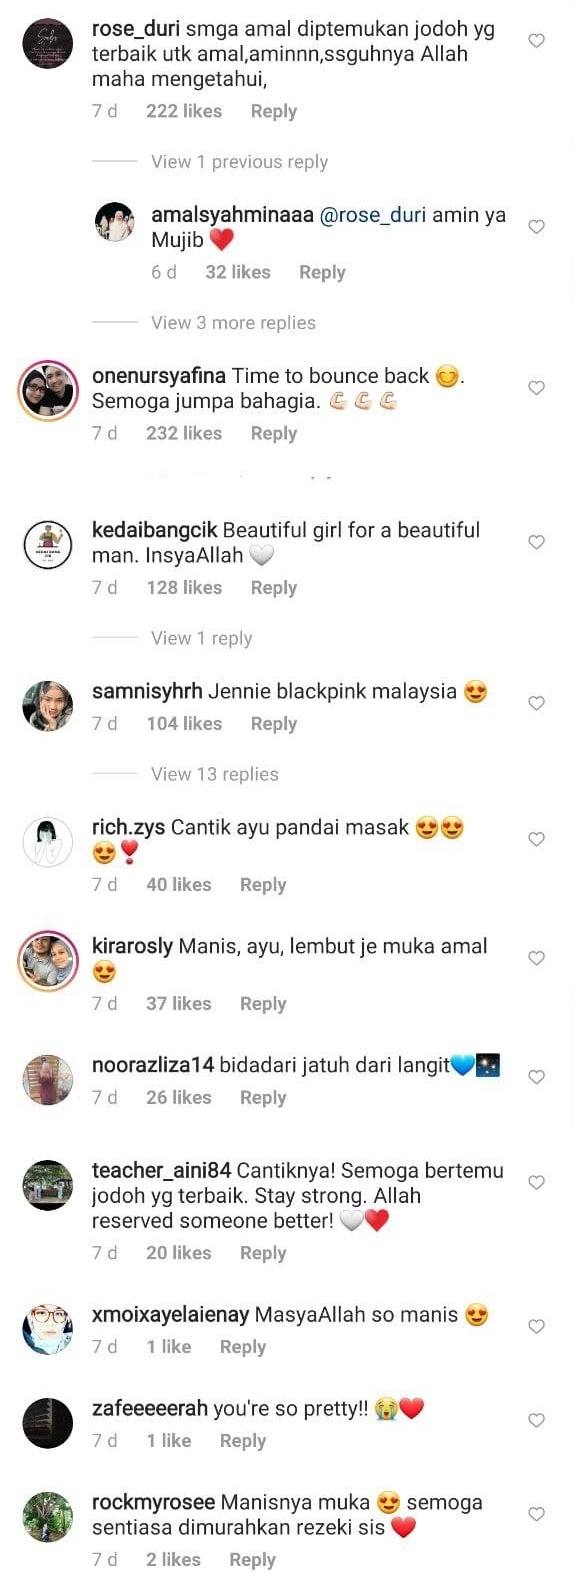Like rose_duri's comment with heart icon
This screenshot has width=576, height=1596.
tap(536, 41)
